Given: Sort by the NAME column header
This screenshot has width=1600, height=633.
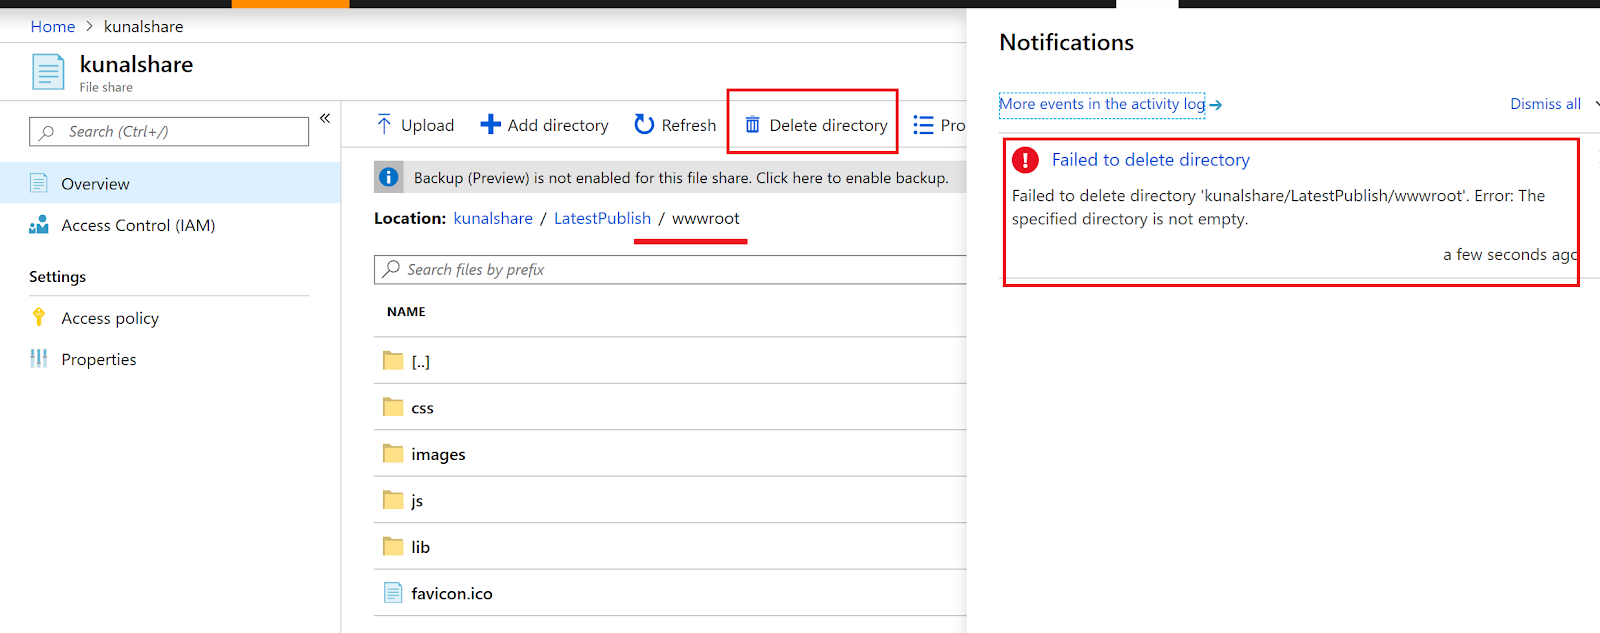Looking at the screenshot, I should pyautogui.click(x=406, y=312).
